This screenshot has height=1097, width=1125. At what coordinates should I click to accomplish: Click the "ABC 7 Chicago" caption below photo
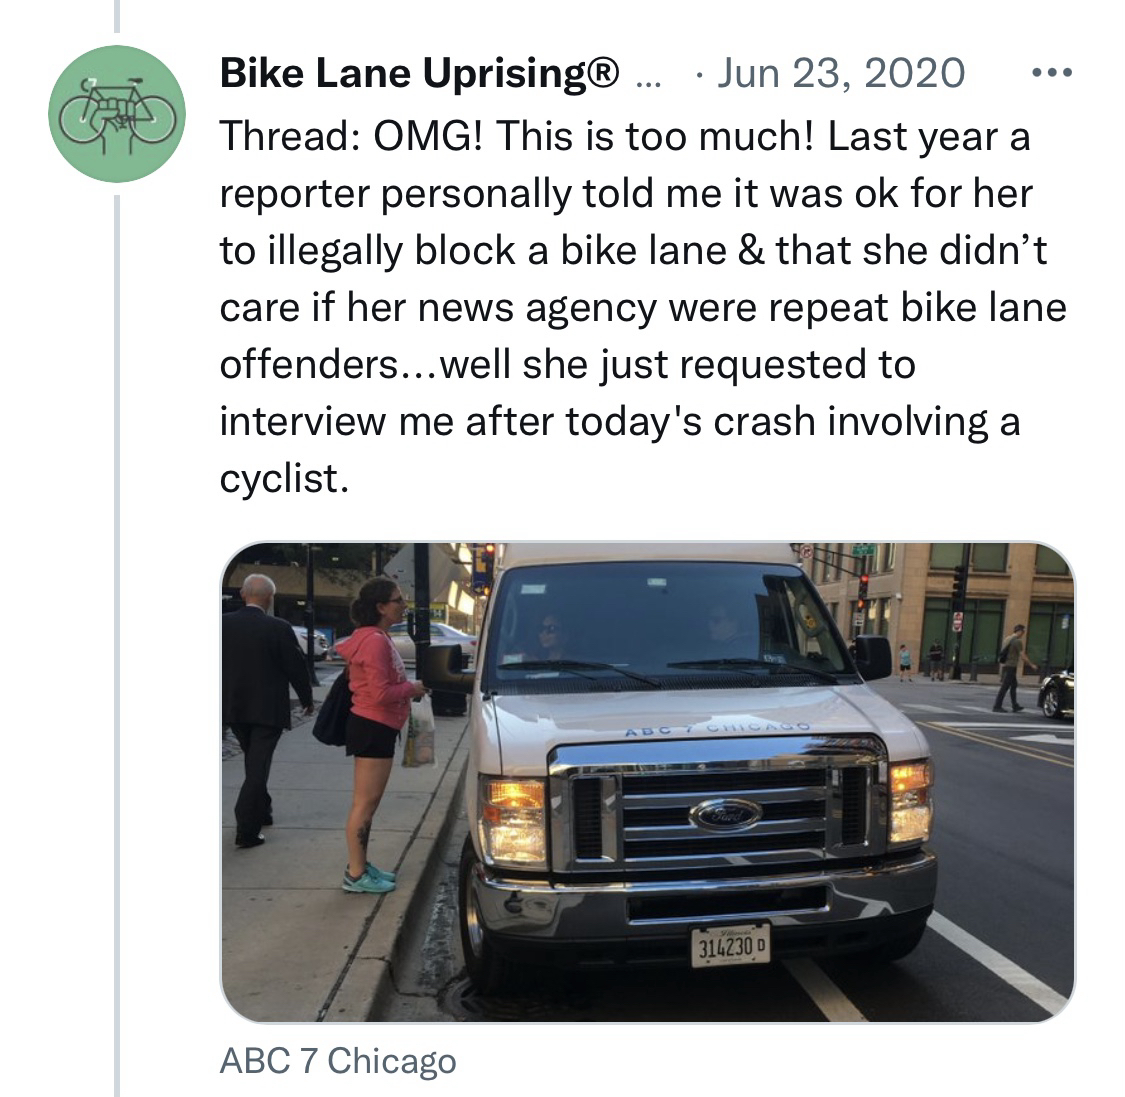coord(337,1061)
